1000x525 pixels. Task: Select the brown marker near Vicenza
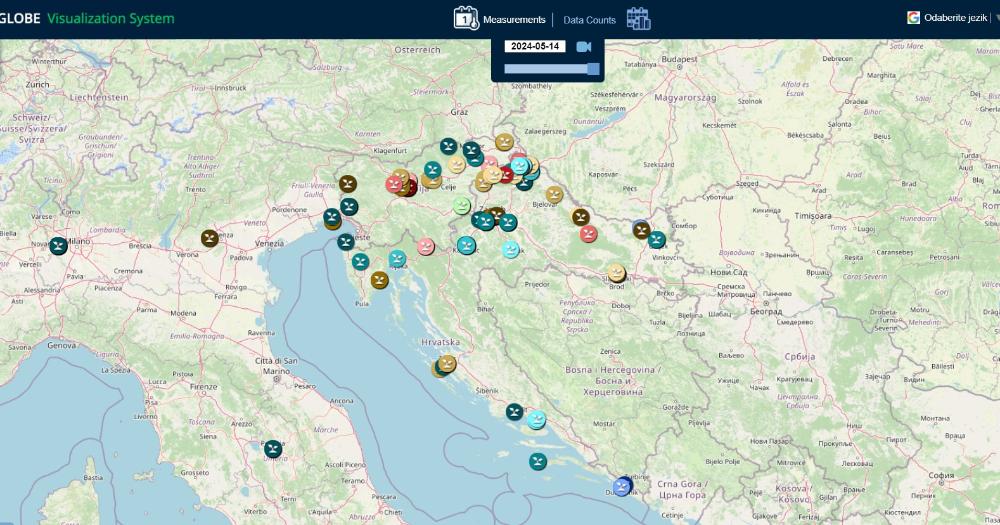pos(210,238)
